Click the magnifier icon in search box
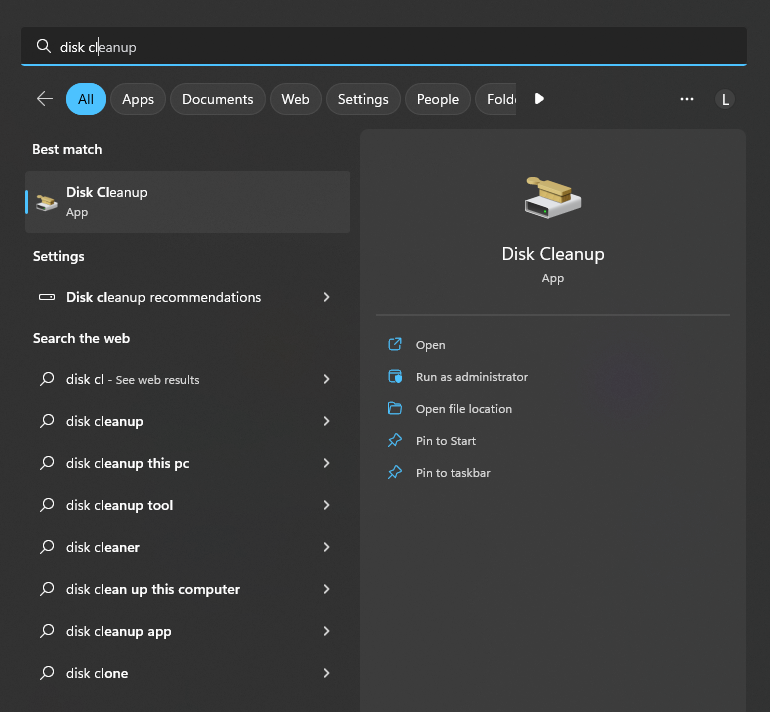Screen dimensions: 770x712 (44, 46)
